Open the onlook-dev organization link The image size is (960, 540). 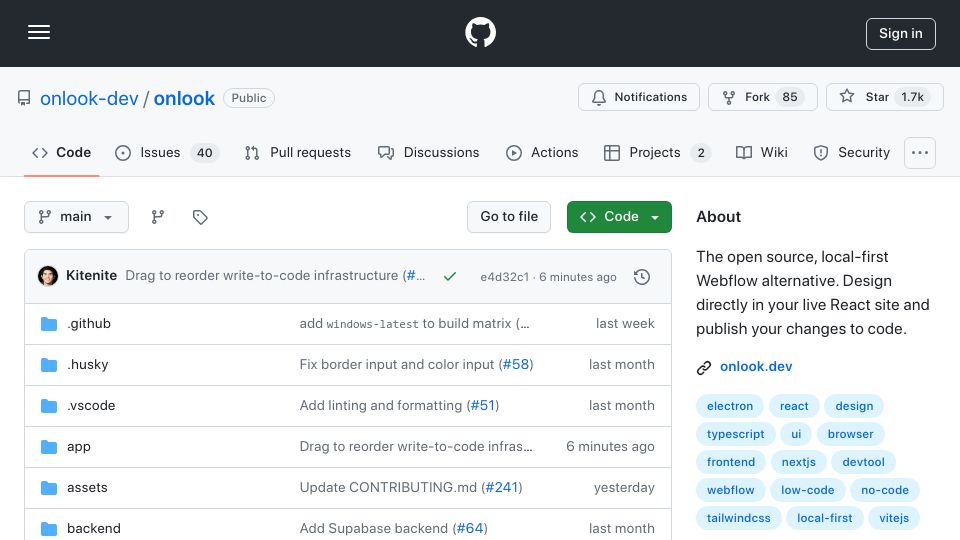(89, 98)
